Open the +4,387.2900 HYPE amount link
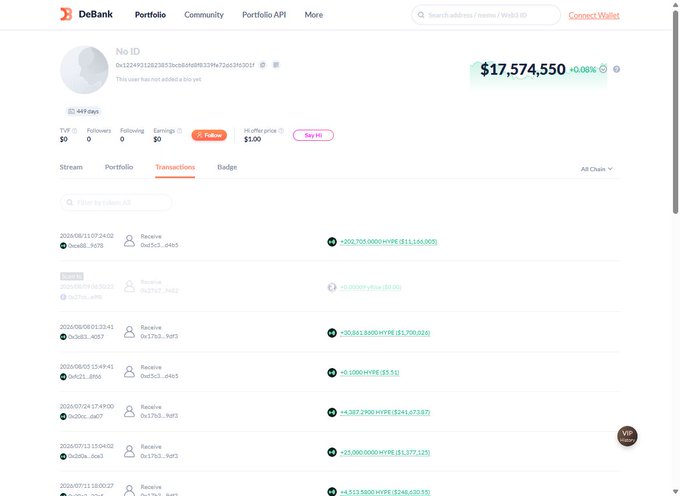The width and height of the screenshot is (680, 496). (x=385, y=412)
